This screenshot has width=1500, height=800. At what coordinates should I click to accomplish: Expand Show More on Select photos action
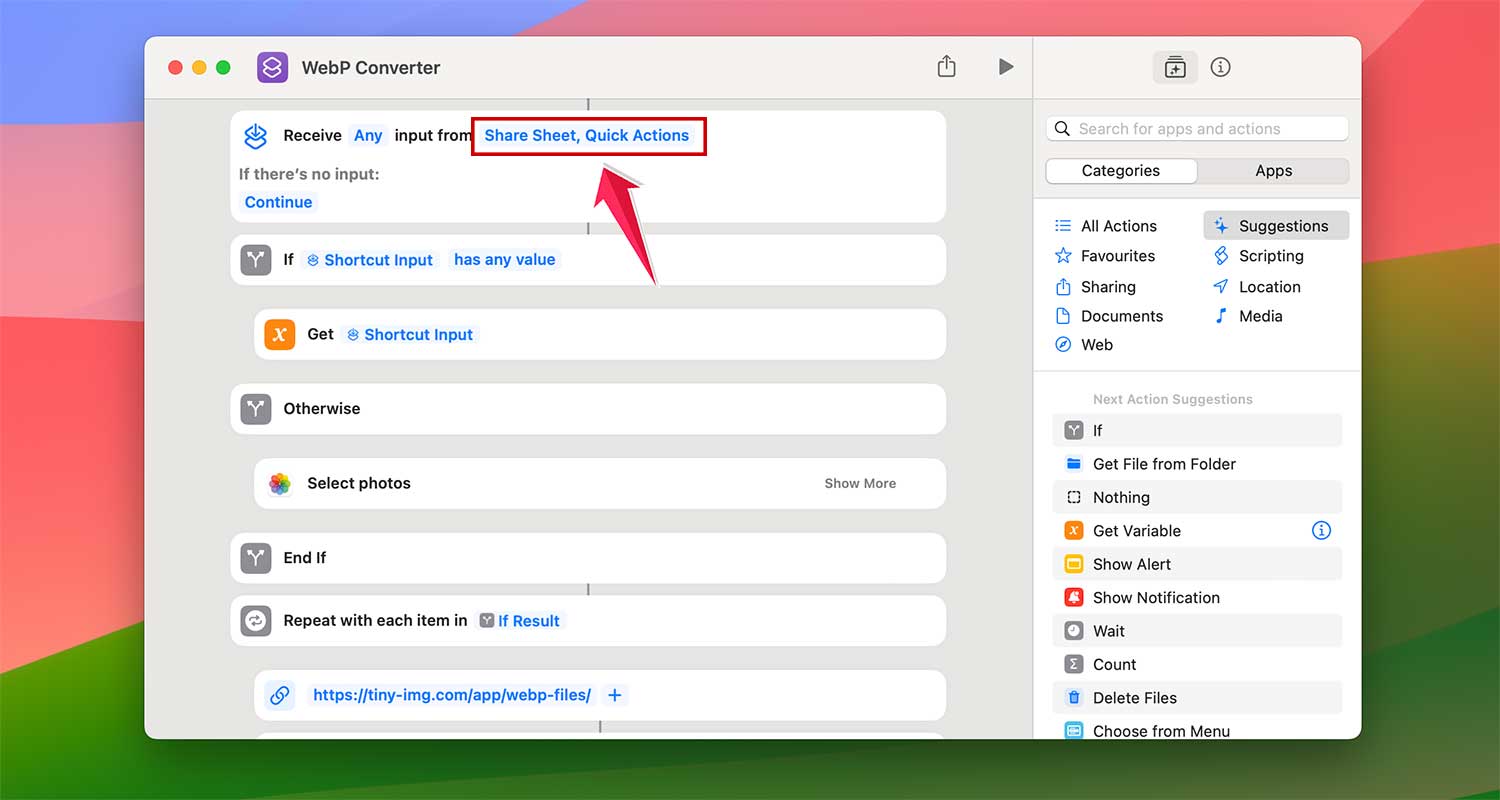tap(859, 483)
